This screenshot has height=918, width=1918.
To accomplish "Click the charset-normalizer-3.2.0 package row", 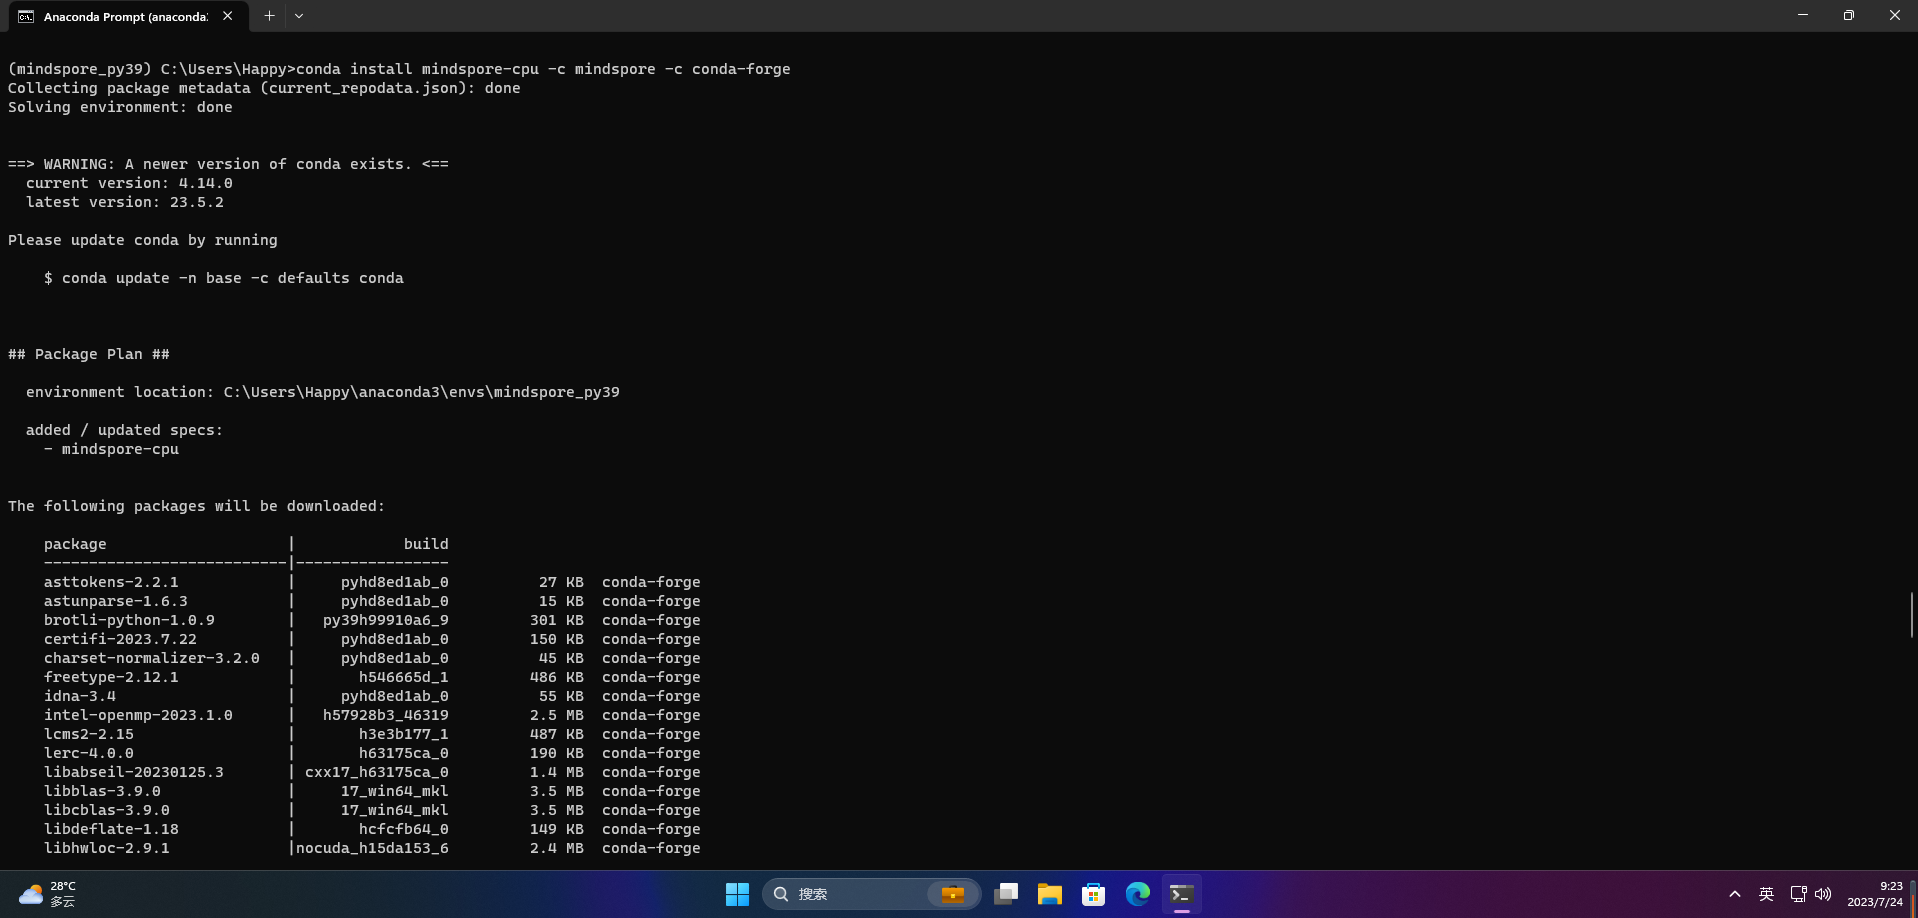I will 372,658.
